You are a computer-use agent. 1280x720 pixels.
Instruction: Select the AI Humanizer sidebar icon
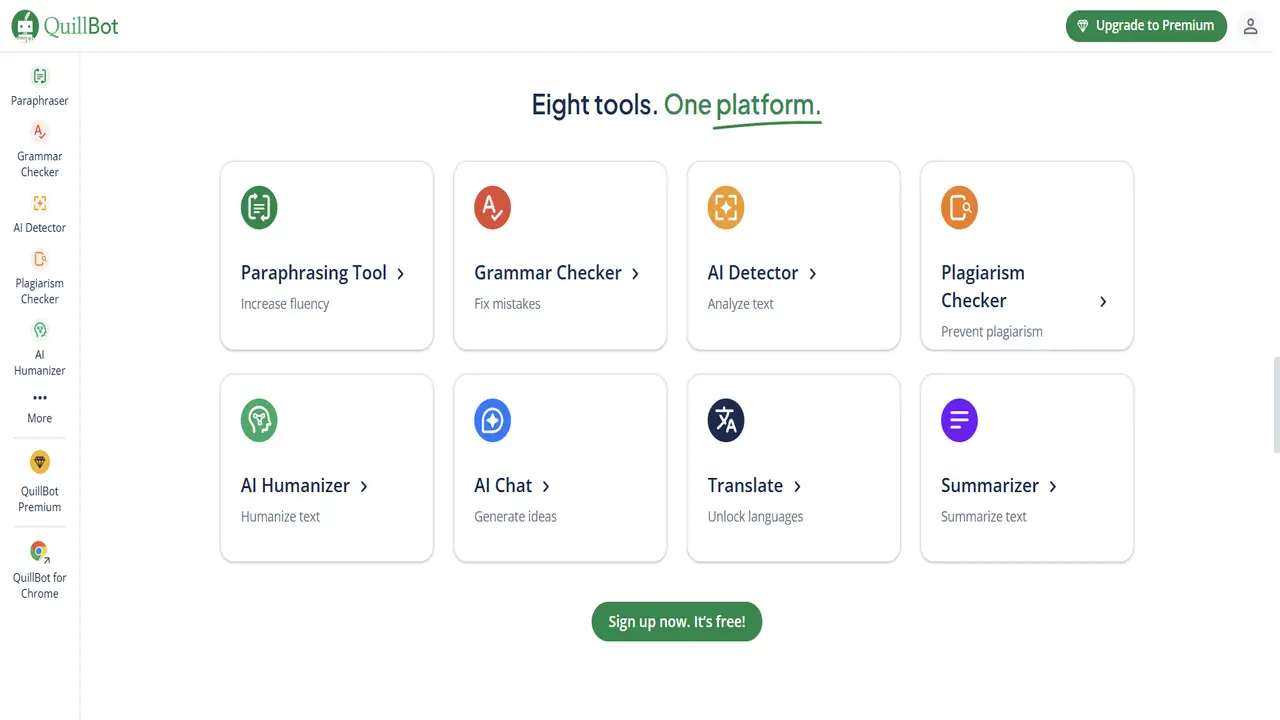coord(39,330)
